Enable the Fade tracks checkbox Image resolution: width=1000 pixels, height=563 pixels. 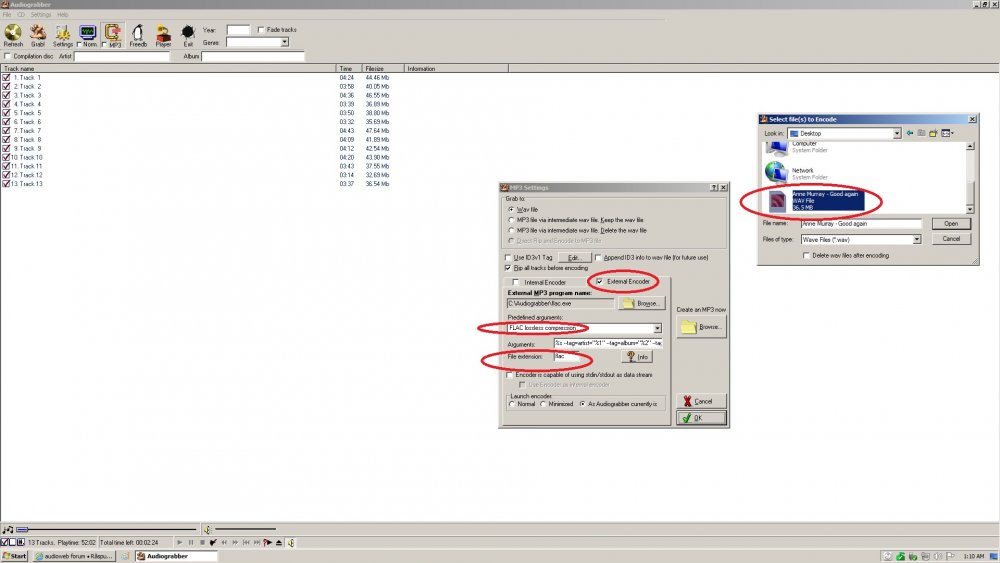coord(261,29)
